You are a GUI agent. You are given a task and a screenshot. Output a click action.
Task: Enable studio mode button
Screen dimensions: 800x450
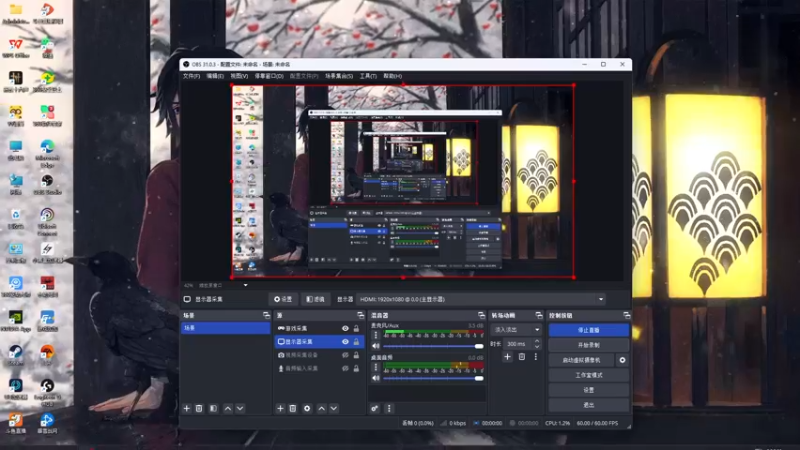pyautogui.click(x=589, y=375)
